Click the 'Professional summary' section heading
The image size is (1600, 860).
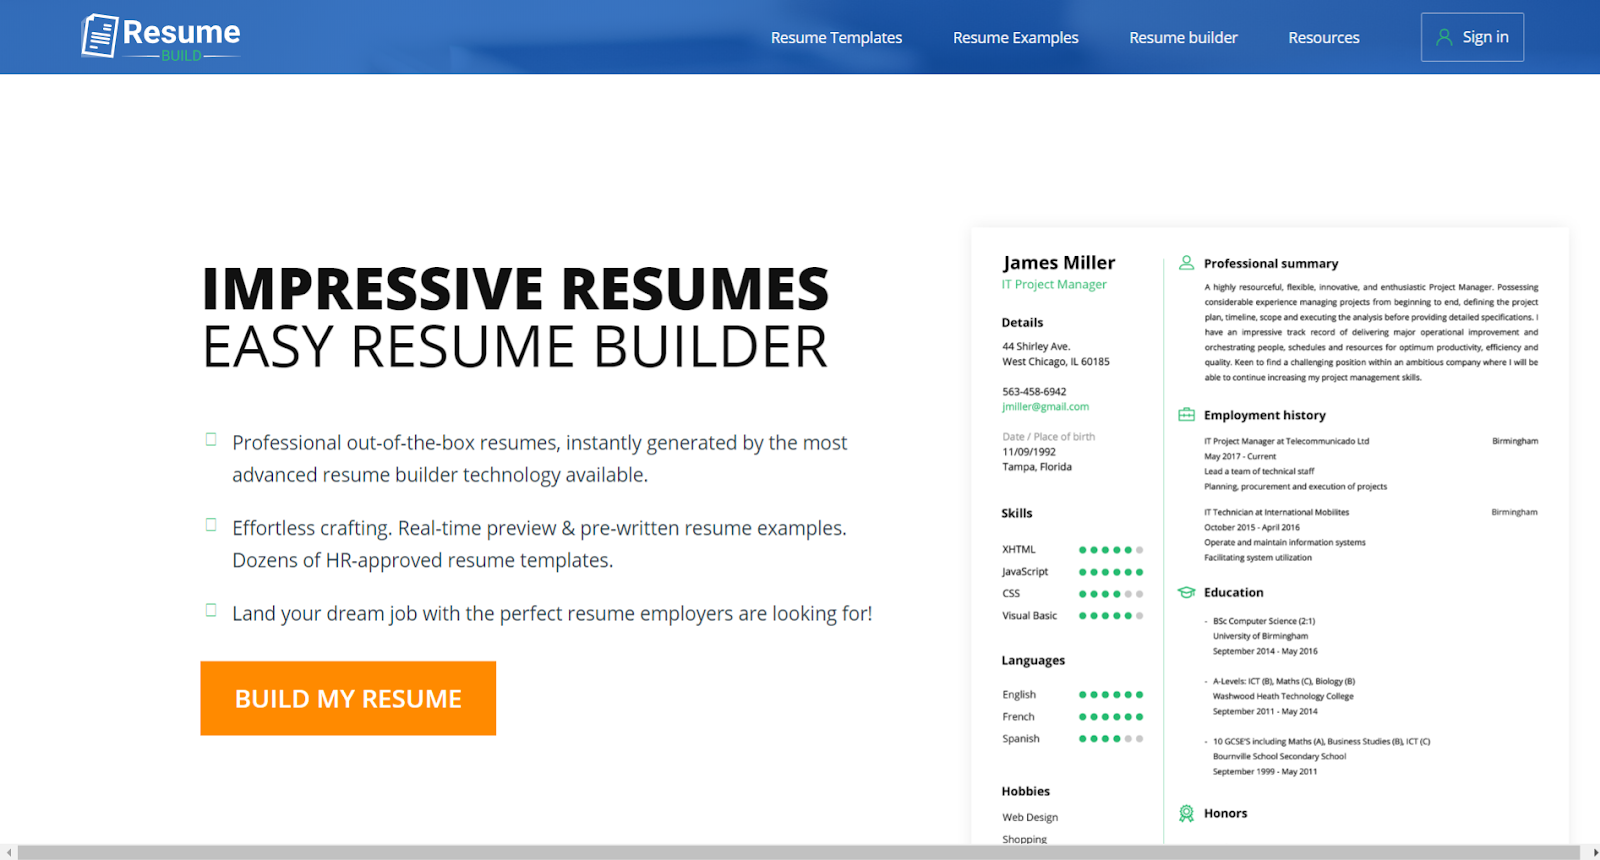click(1270, 264)
